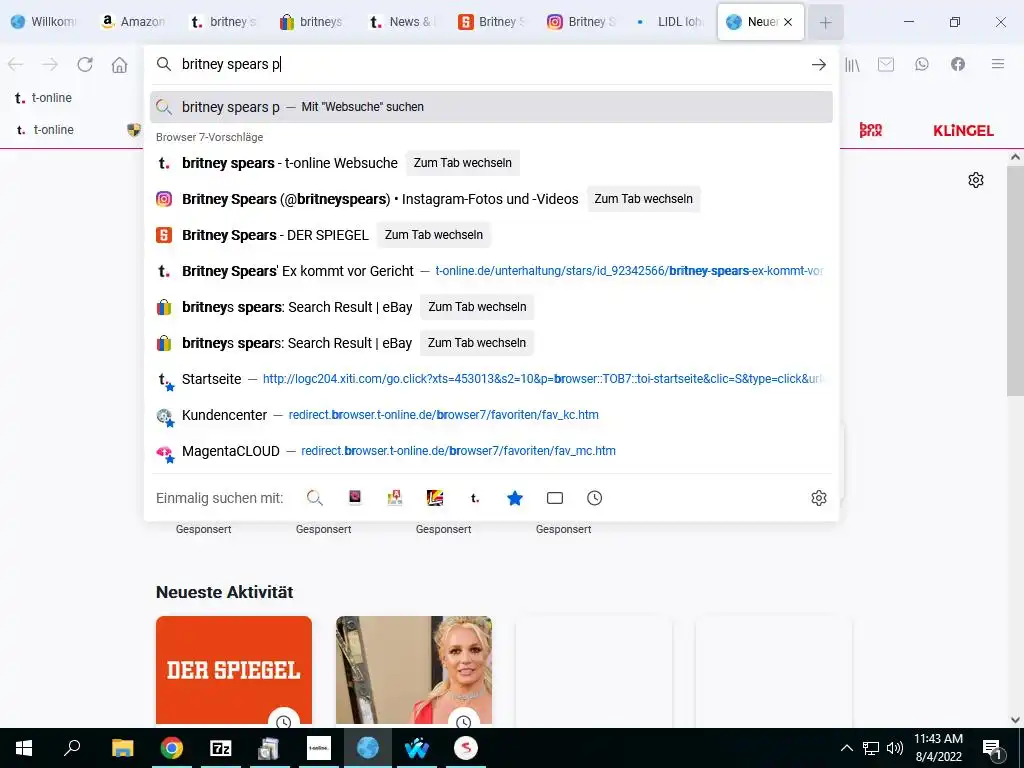Open the WhatsApp toolbar icon
Viewport: 1024px width, 768px height.
pyautogui.click(x=921, y=64)
